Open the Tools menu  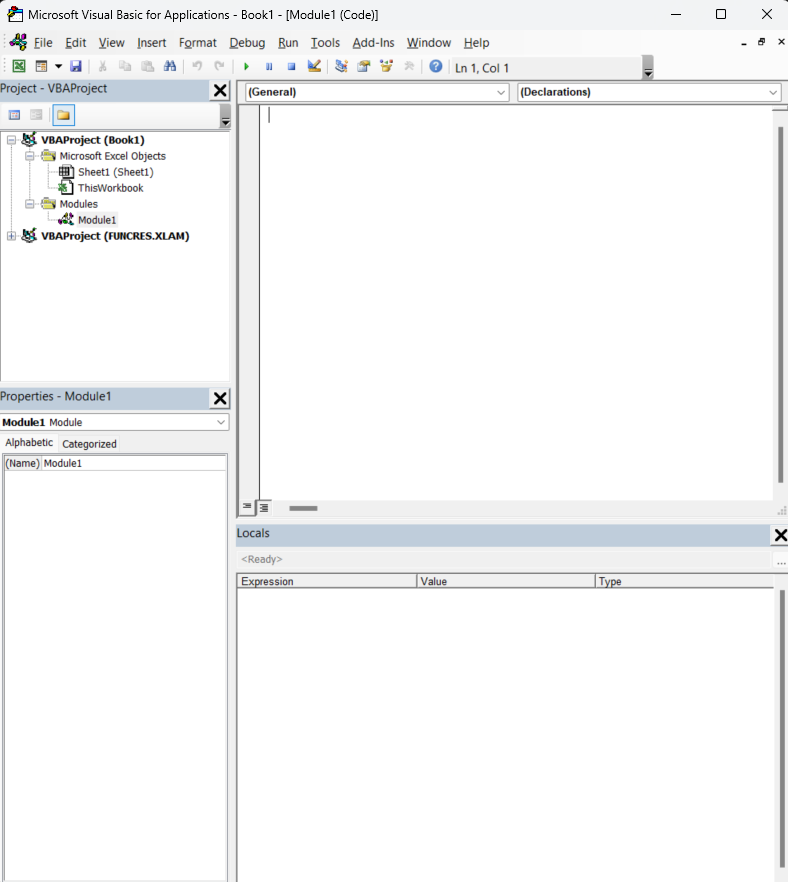[x=325, y=43]
